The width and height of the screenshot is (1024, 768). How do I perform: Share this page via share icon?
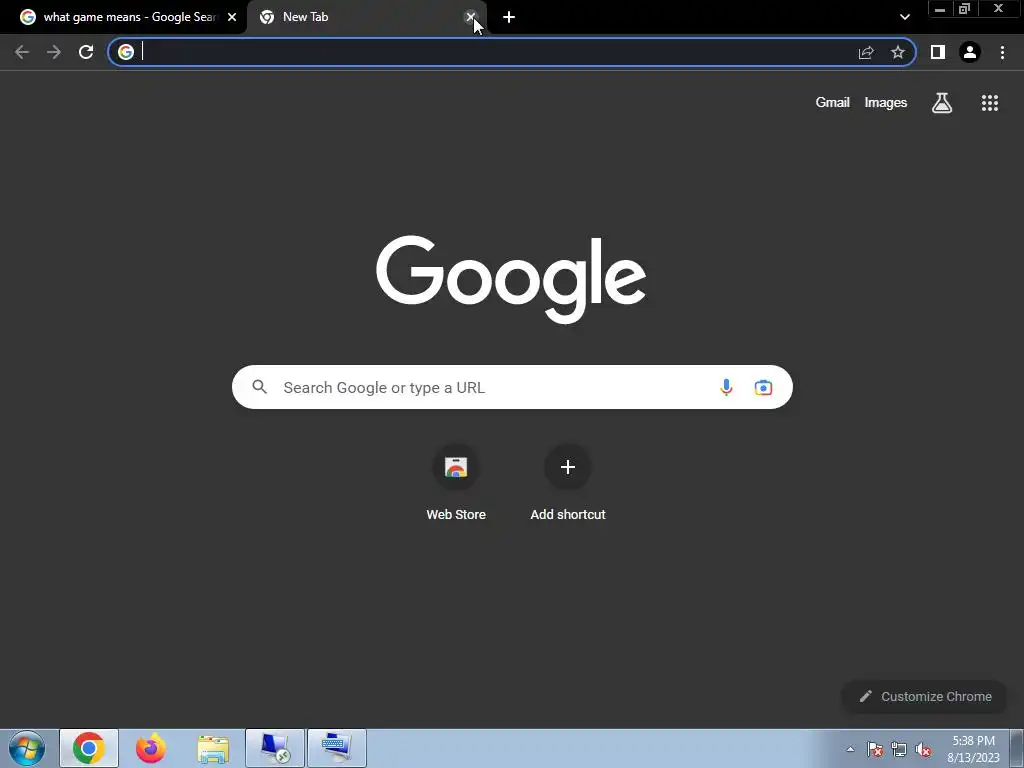click(x=866, y=52)
